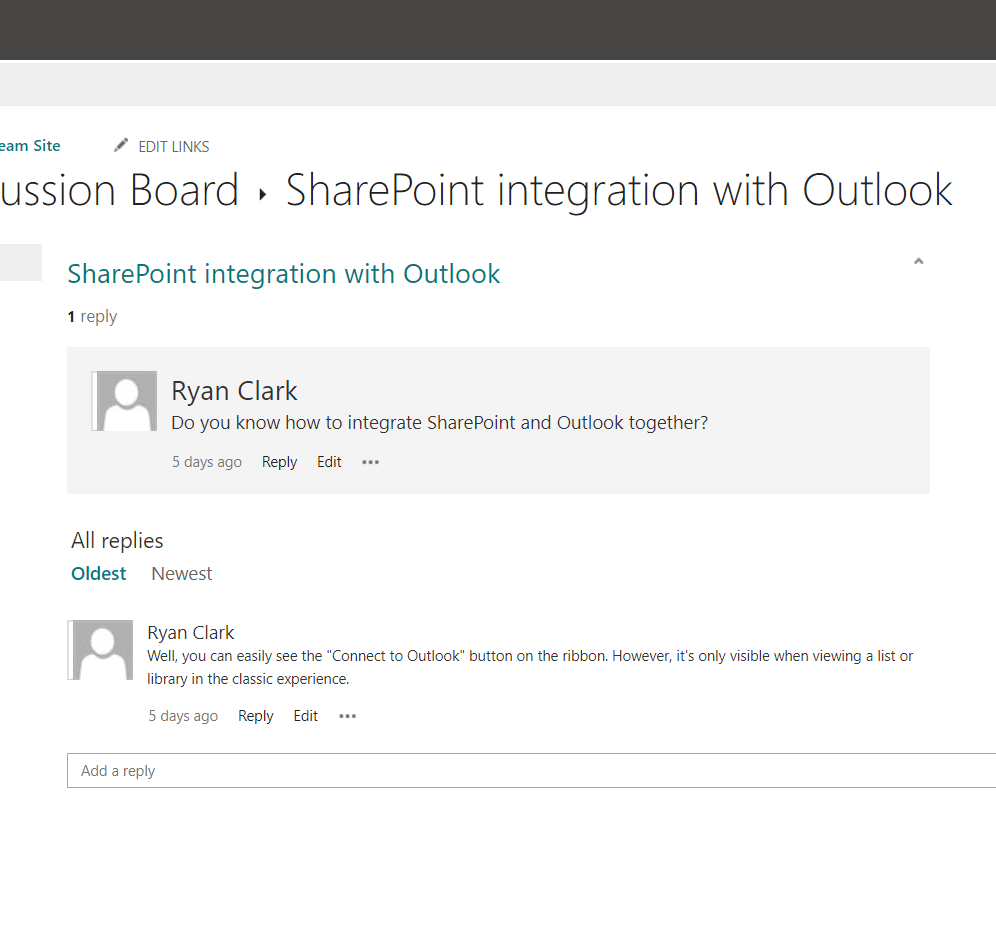The height and width of the screenshot is (926, 996).
Task: Click Ryan Clark's avatar in the reply
Action: click(100, 650)
